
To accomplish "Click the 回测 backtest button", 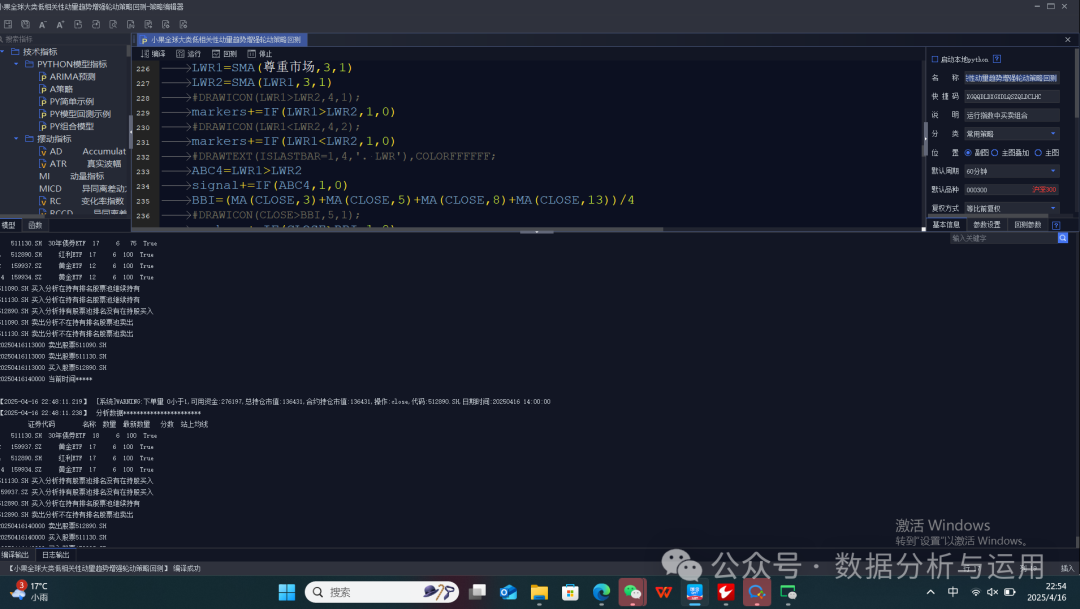I will pos(225,54).
